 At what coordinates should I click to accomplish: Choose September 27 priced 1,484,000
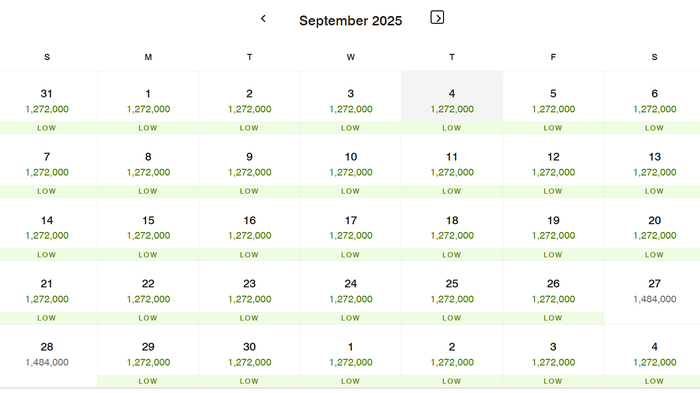pyautogui.click(x=654, y=293)
